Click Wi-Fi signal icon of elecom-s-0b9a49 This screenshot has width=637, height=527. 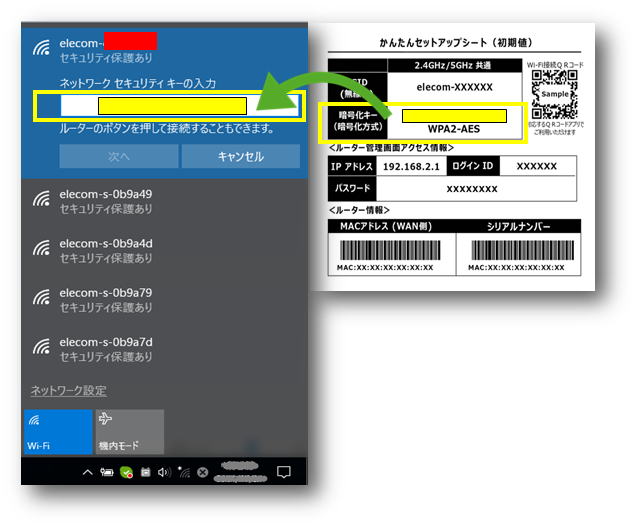[x=41, y=199]
